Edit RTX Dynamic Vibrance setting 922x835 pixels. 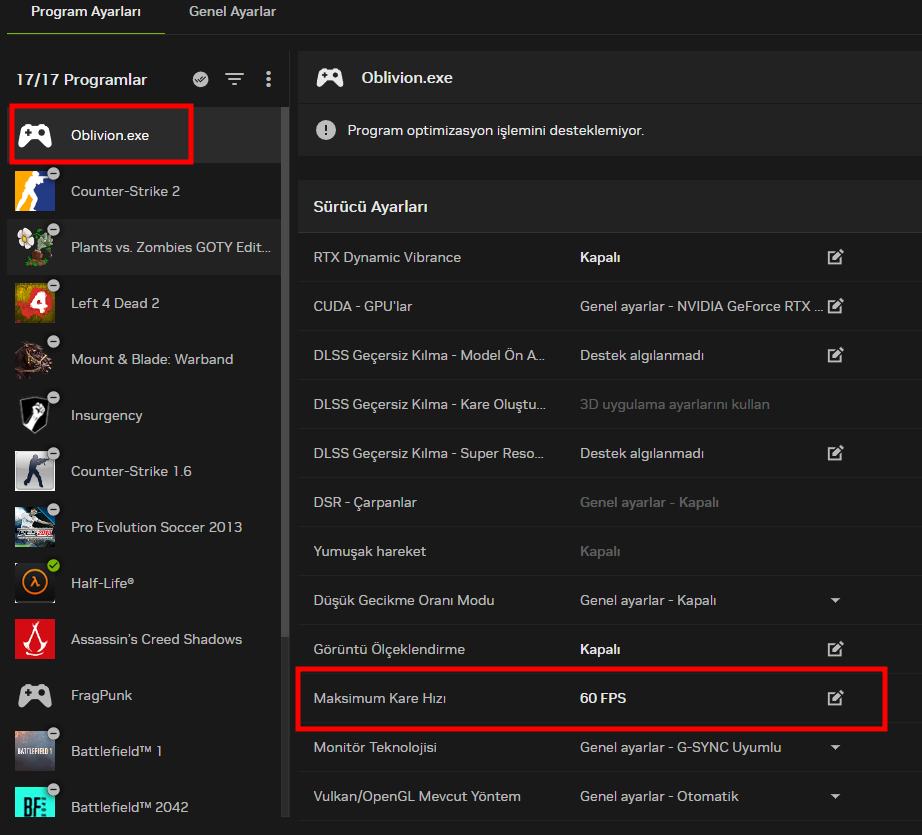coord(835,257)
